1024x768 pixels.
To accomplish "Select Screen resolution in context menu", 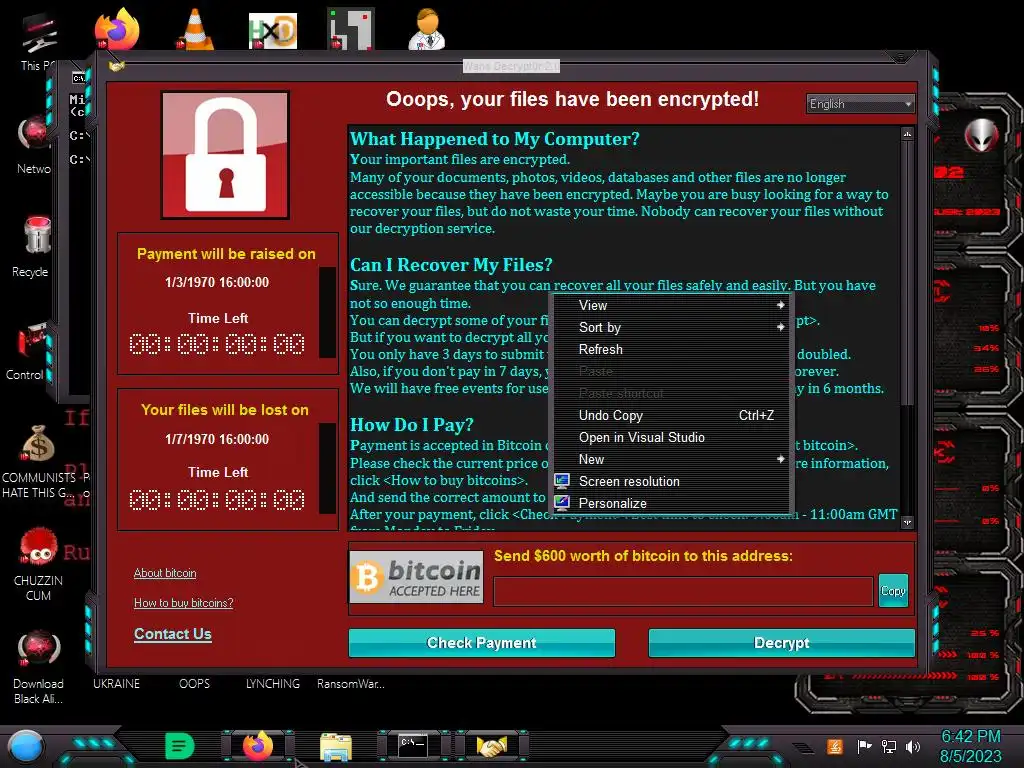I will (673, 481).
